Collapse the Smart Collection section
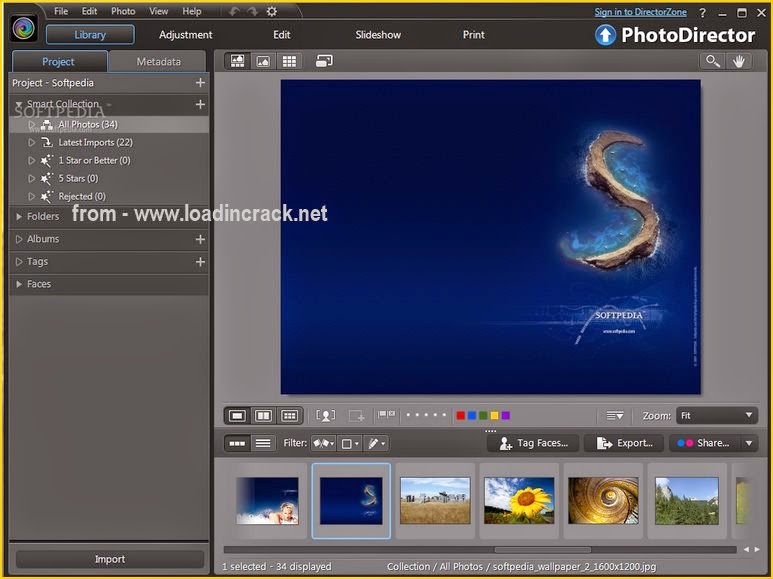Screen dimensions: 773x579 point(19,105)
